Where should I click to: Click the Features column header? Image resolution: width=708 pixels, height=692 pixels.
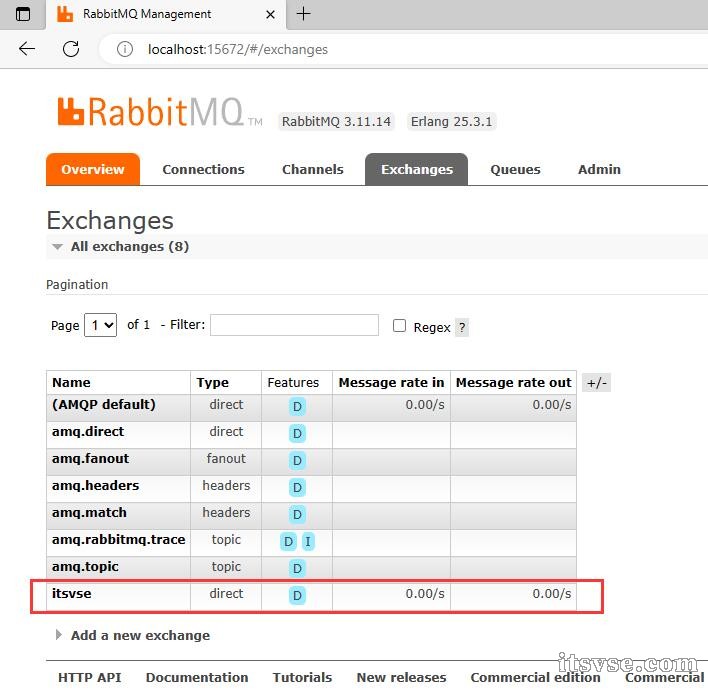(293, 383)
